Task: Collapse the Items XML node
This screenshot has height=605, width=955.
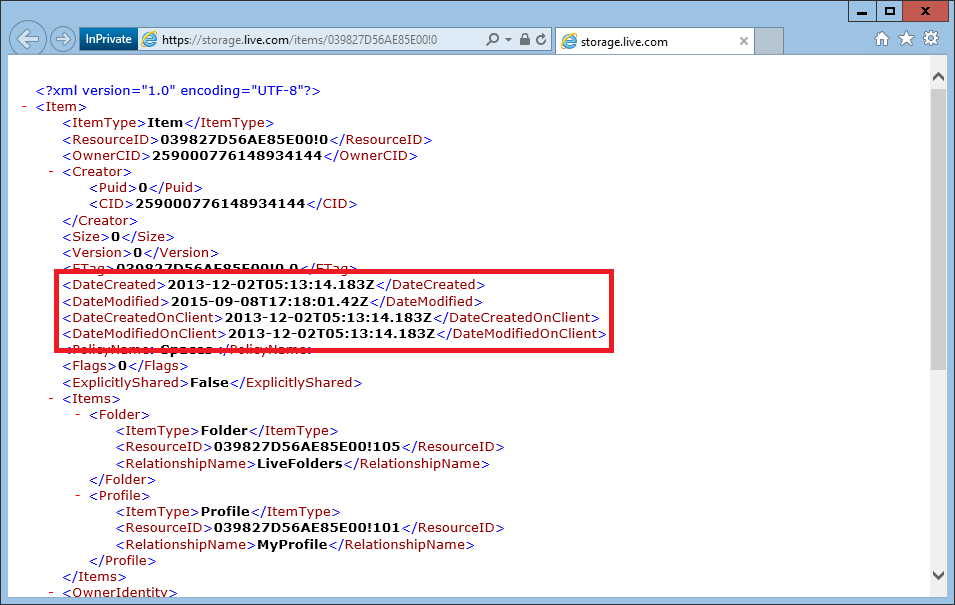Action: click(51, 398)
